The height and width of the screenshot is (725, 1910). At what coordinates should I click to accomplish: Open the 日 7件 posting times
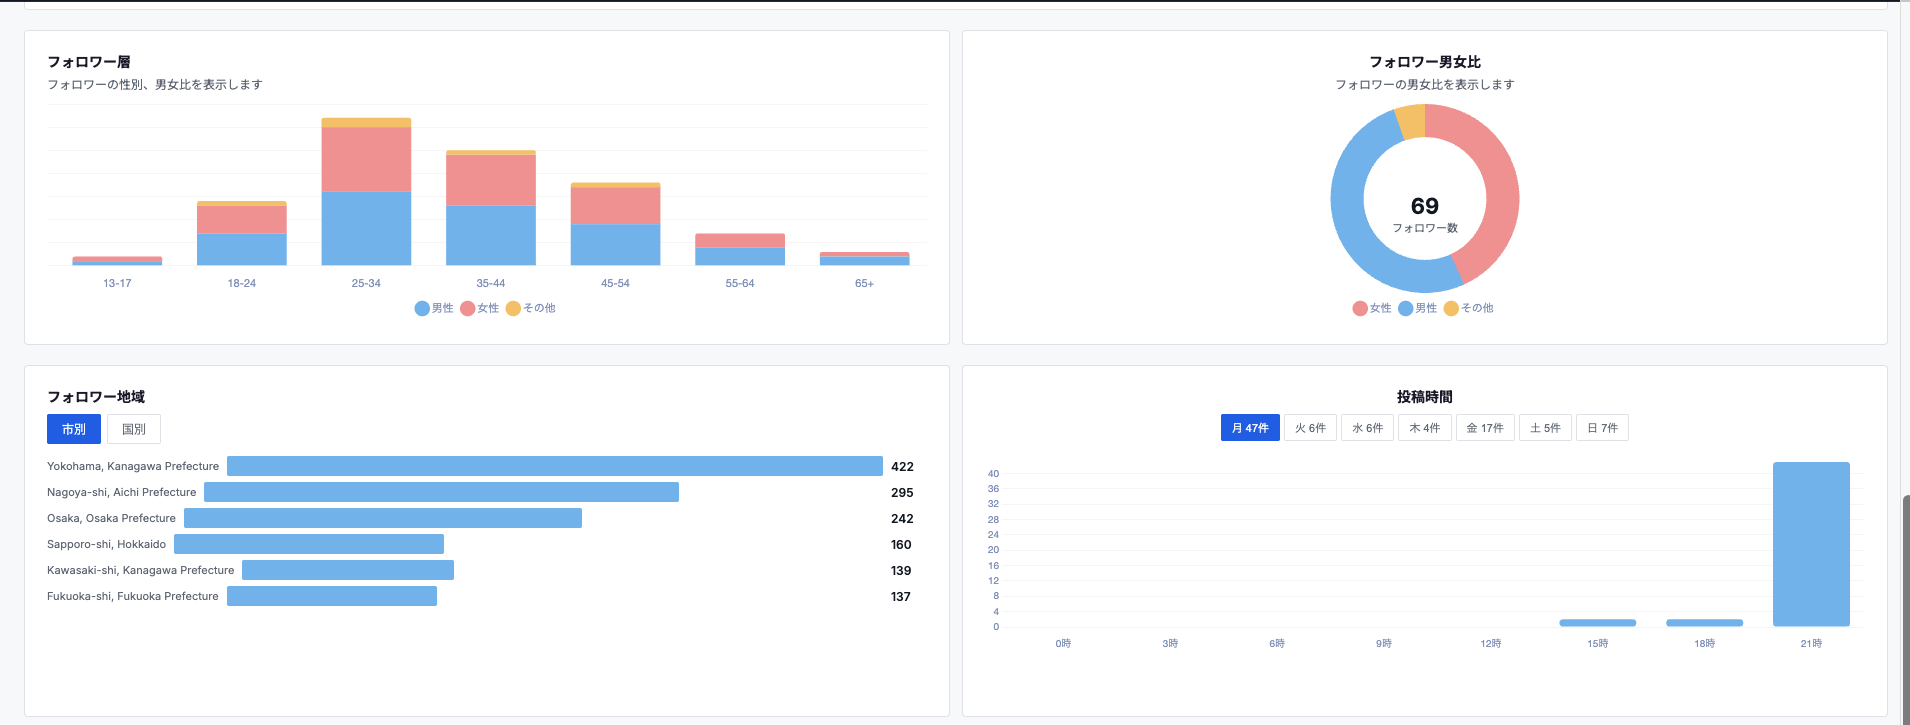click(1602, 428)
